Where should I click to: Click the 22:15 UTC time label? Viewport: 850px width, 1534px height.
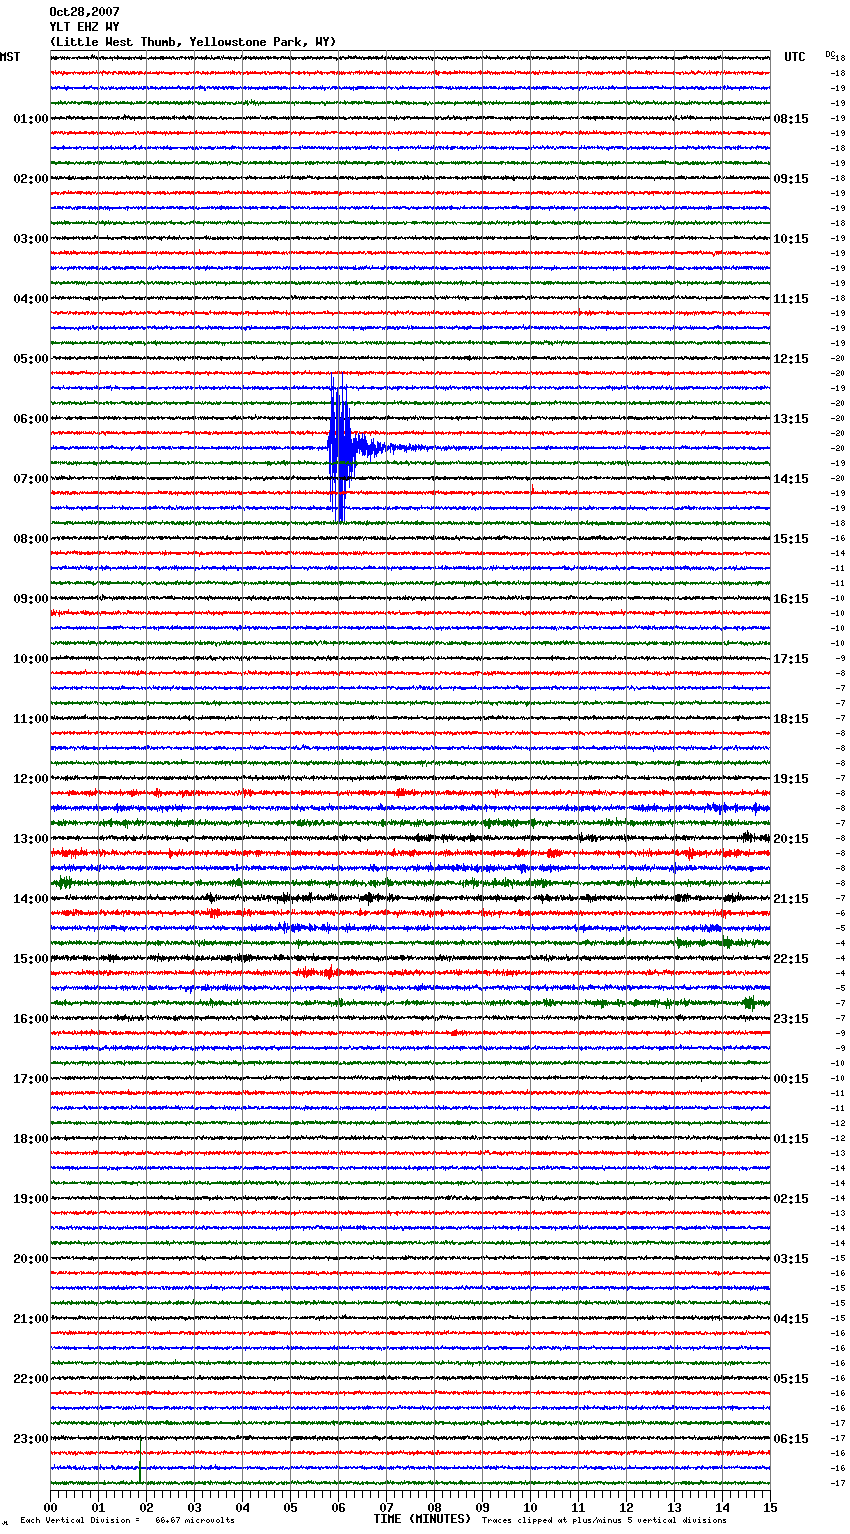pyautogui.click(x=791, y=959)
